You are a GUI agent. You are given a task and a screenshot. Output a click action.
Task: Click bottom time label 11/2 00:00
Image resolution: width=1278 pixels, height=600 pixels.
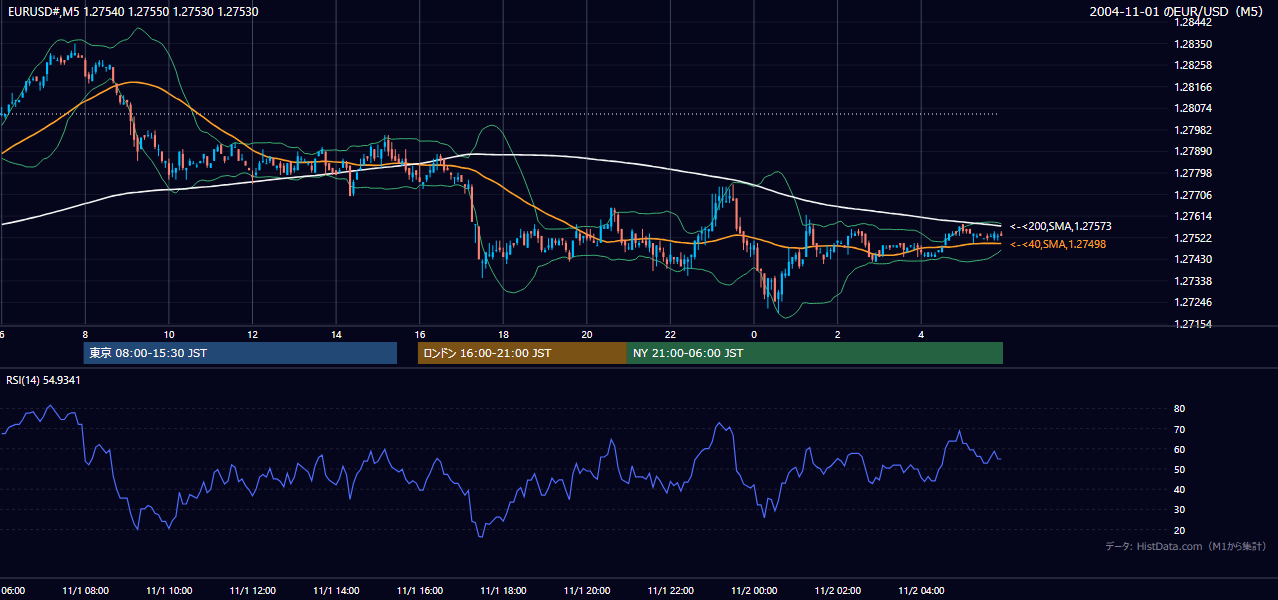click(x=754, y=591)
